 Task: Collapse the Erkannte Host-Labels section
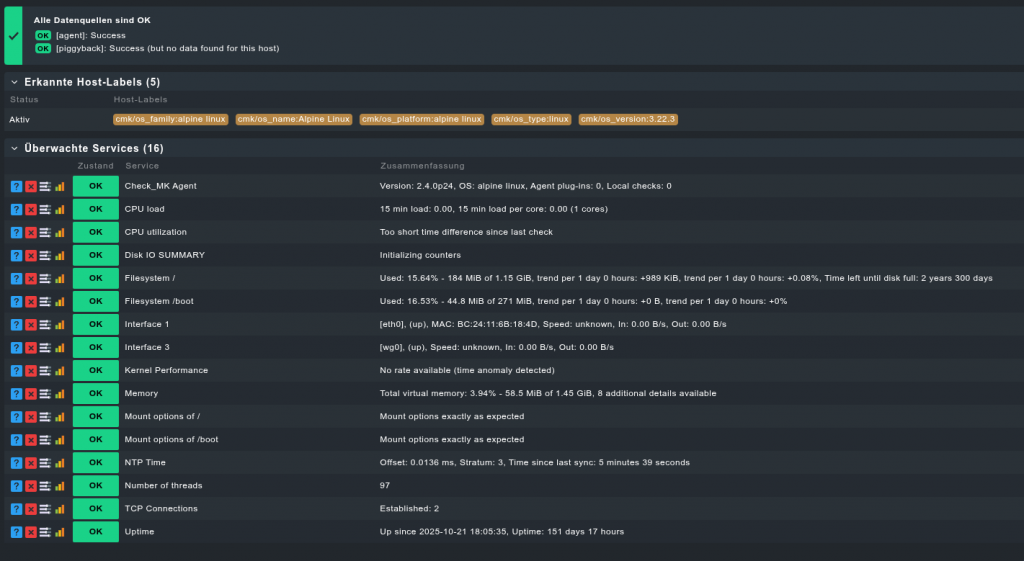(x=14, y=82)
